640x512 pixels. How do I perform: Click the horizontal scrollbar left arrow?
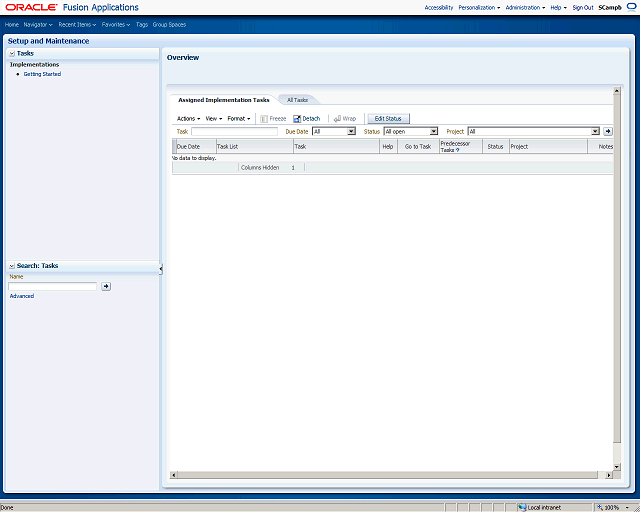[173, 475]
